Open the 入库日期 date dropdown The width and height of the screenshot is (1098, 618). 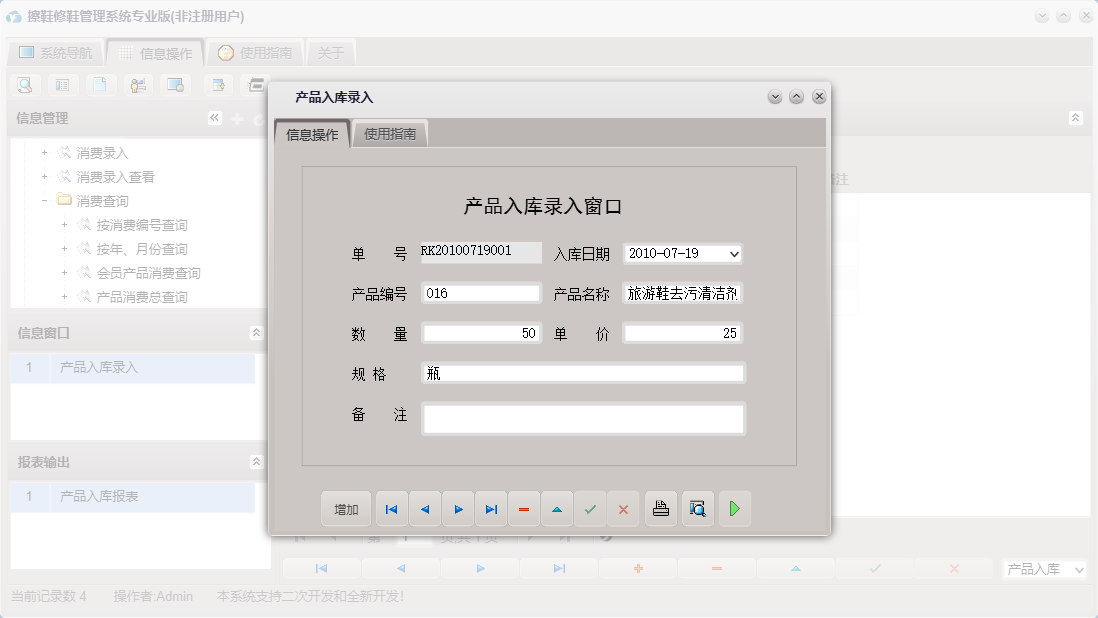click(x=735, y=253)
